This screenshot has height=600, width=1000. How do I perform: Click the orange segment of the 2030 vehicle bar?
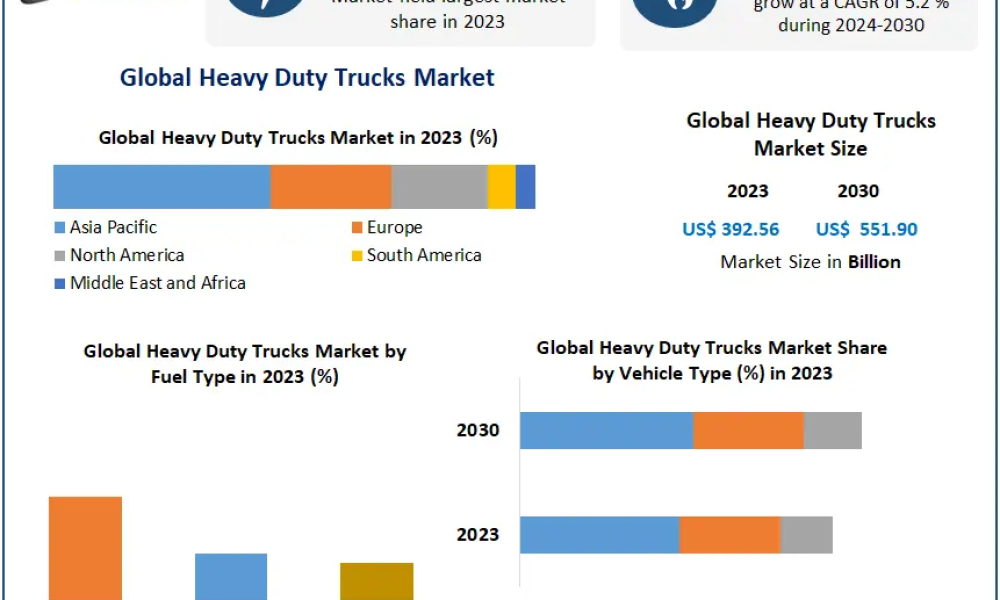tap(749, 430)
